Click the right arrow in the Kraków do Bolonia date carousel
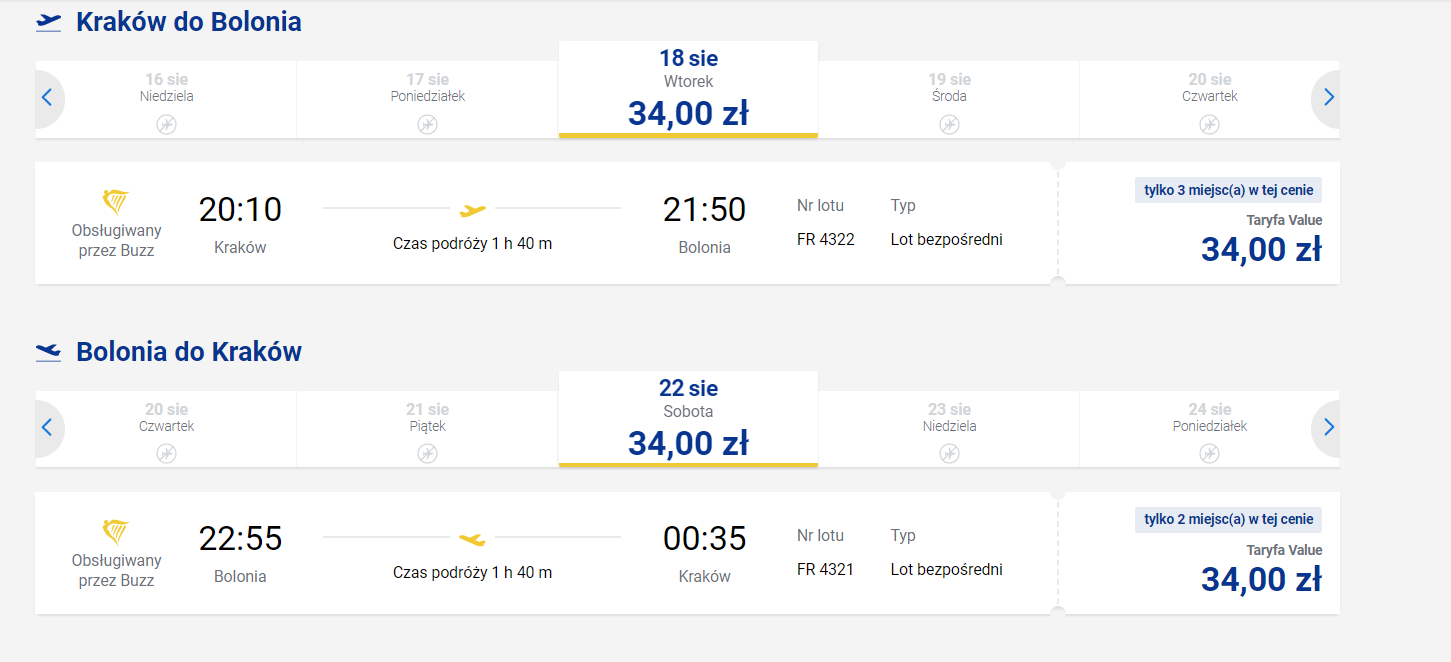The width and height of the screenshot is (1451, 662). (x=1328, y=98)
